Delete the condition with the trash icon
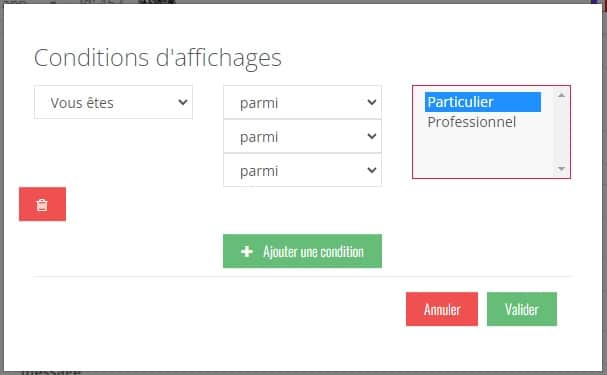The width and height of the screenshot is (607, 375). (42, 204)
